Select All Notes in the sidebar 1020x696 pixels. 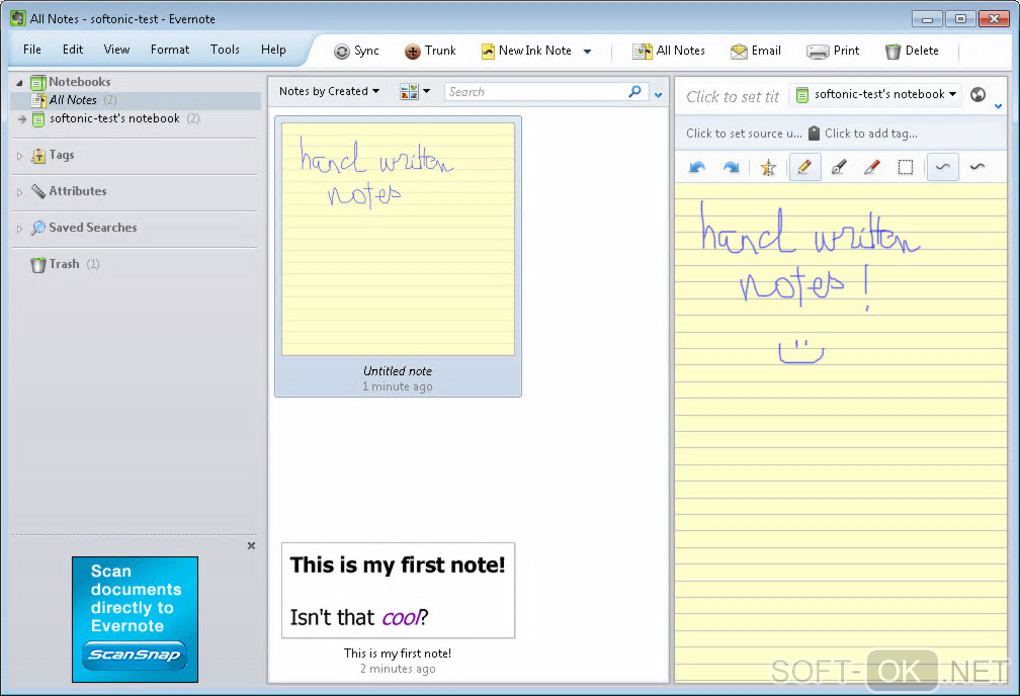pos(135,100)
